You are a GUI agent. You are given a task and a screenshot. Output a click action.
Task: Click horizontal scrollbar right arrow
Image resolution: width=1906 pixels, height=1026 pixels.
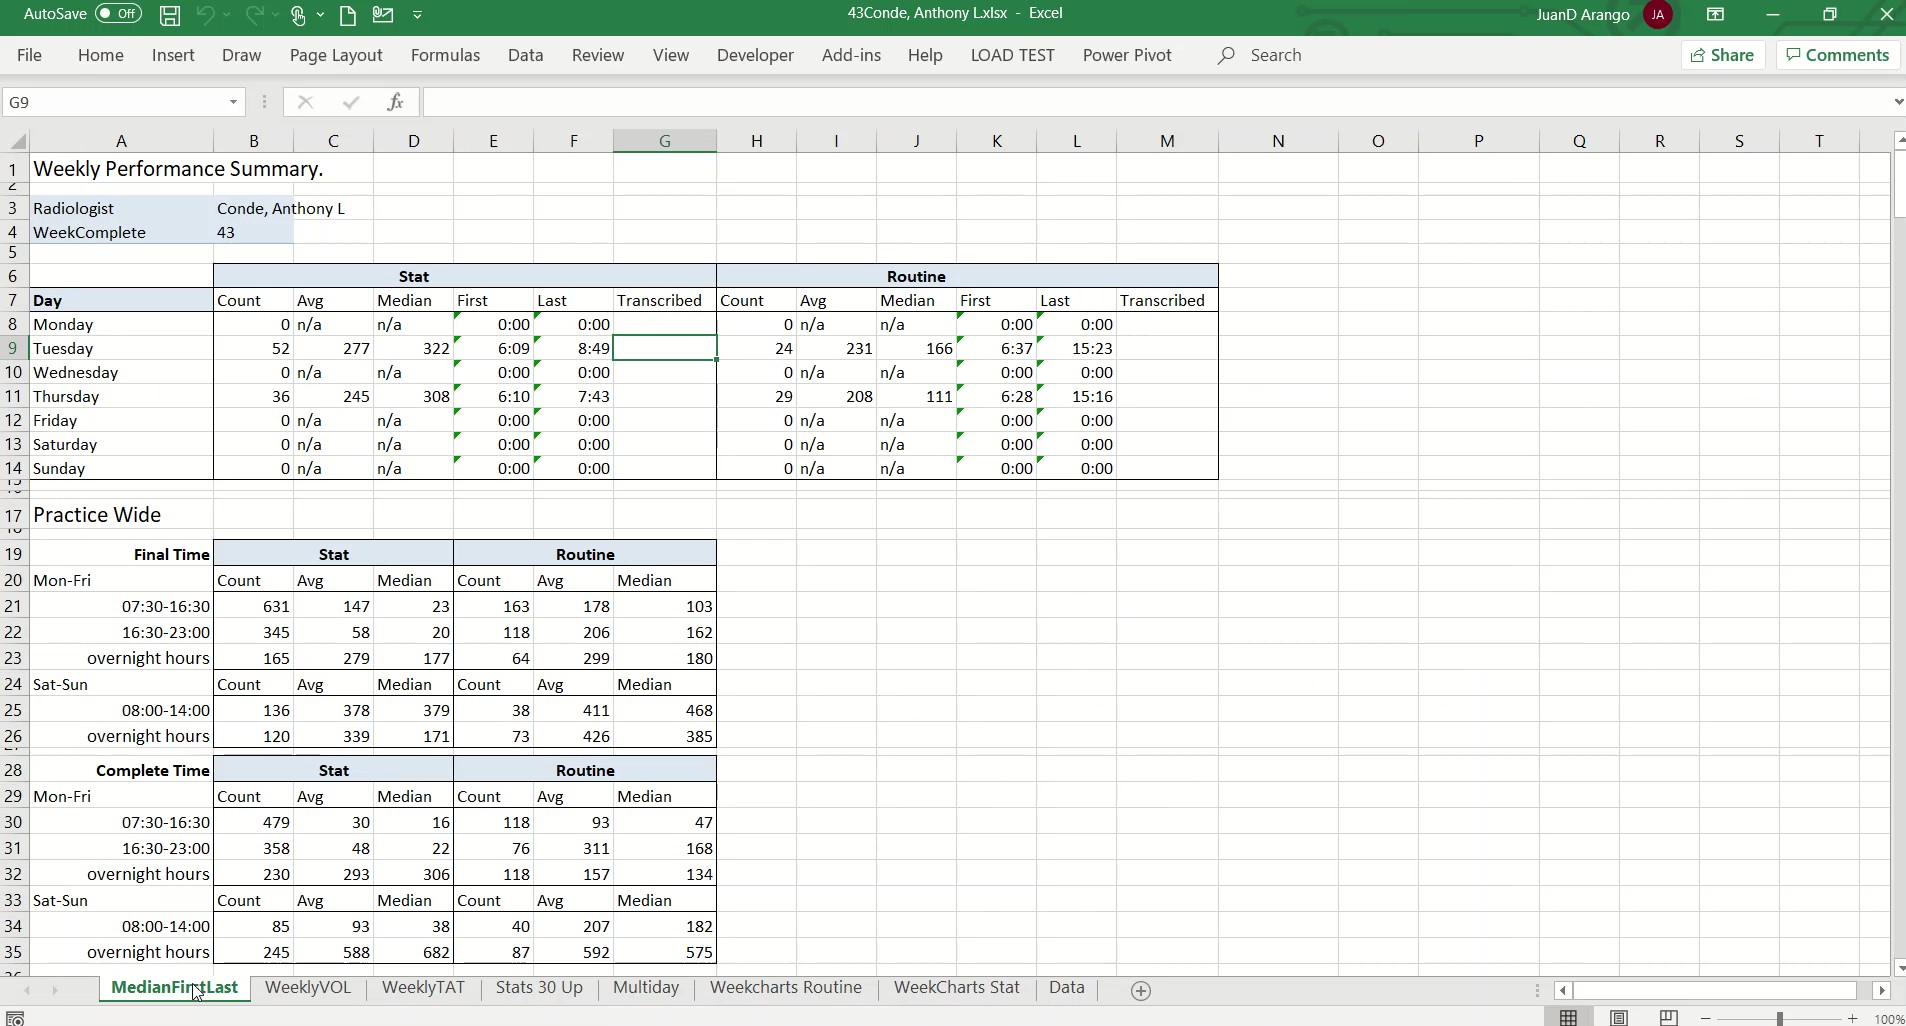1882,990
